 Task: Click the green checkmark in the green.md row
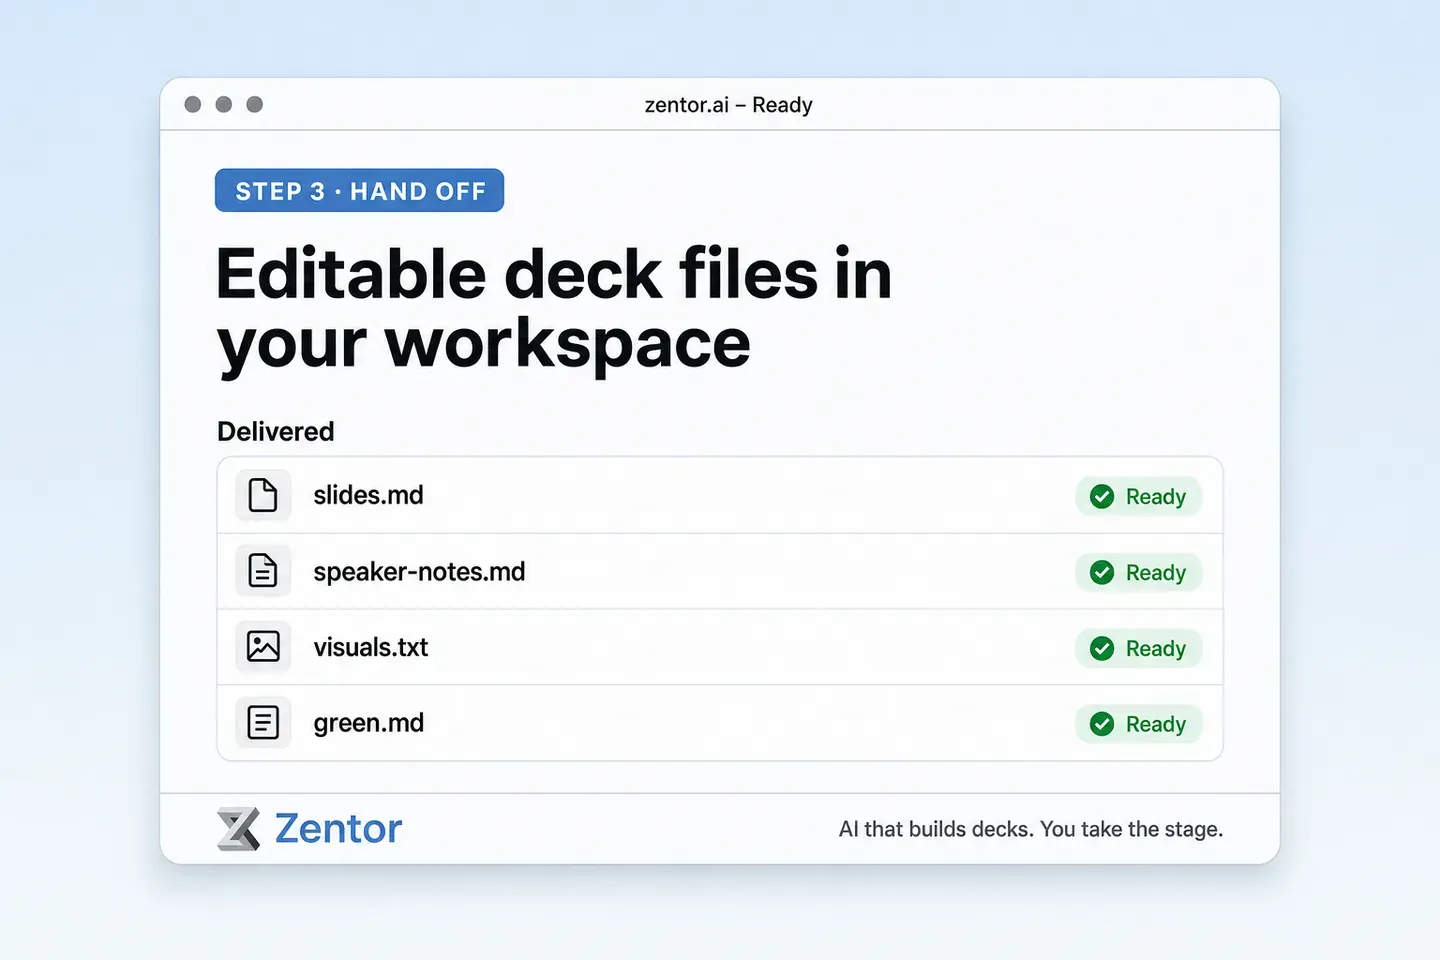tap(1102, 724)
